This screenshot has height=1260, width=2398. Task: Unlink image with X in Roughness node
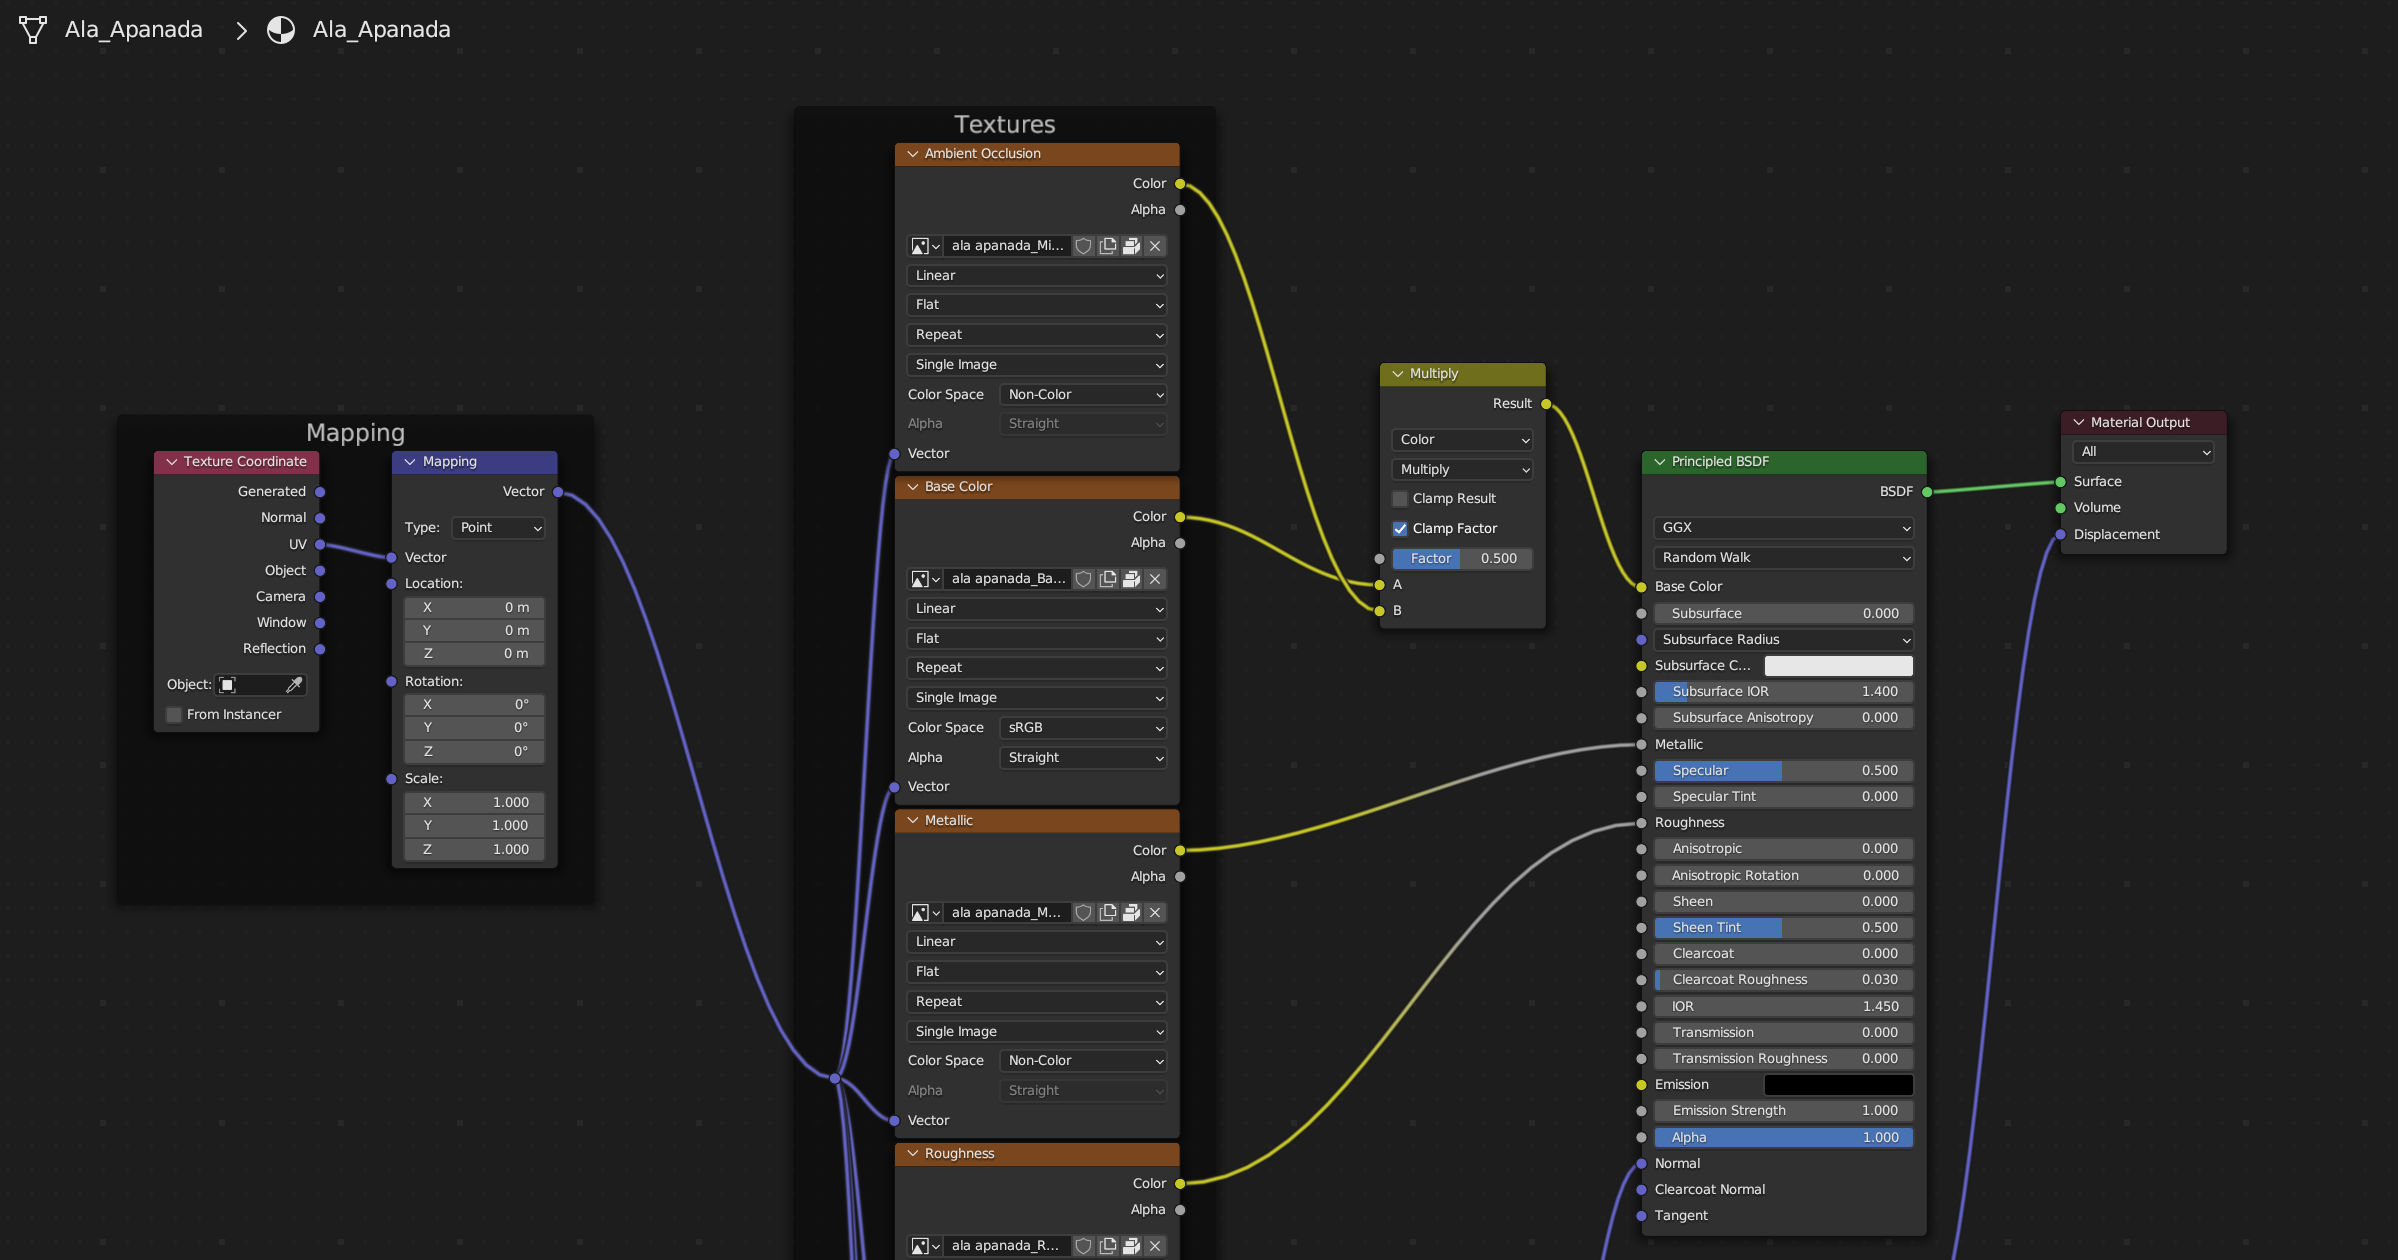(1155, 1246)
